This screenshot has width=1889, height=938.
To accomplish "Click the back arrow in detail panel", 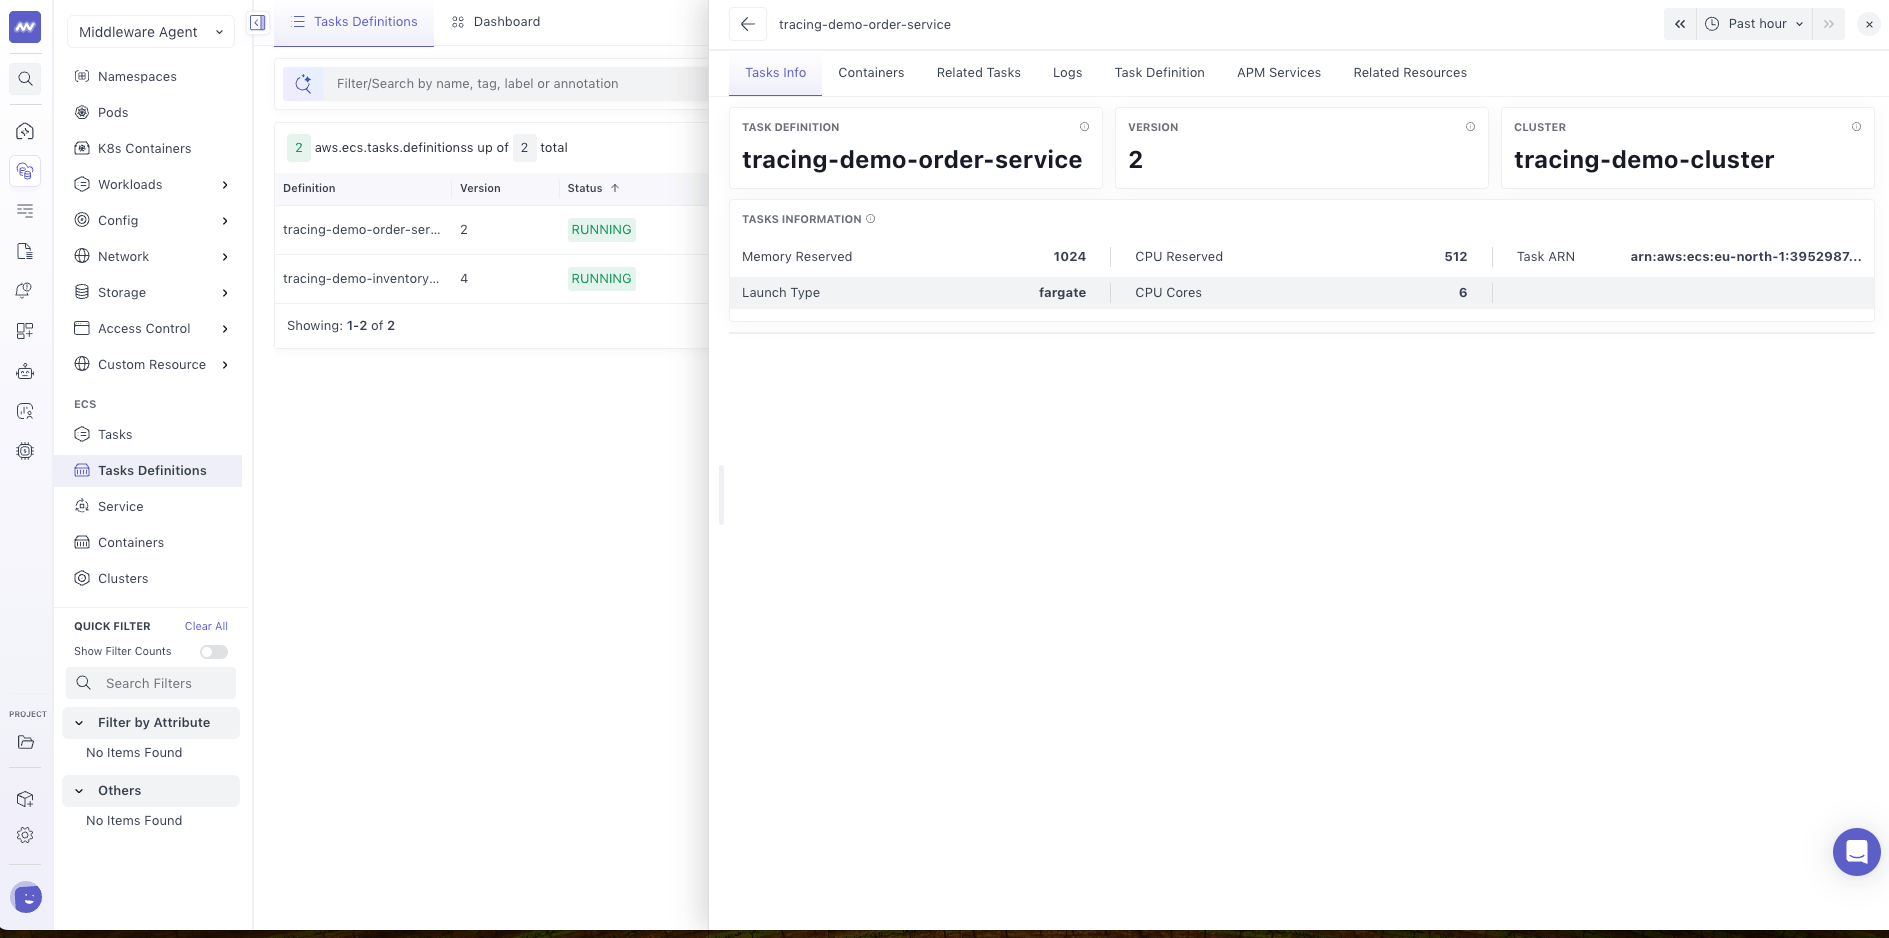I will tap(748, 24).
